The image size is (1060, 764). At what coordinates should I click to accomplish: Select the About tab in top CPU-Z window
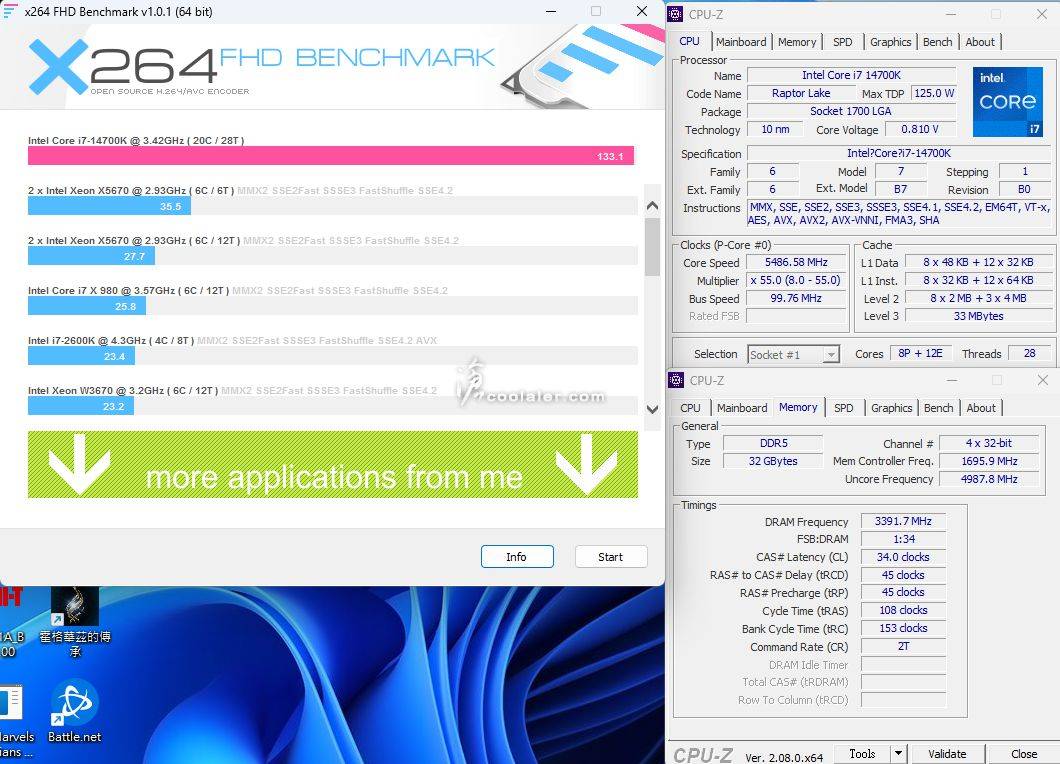[x=980, y=42]
